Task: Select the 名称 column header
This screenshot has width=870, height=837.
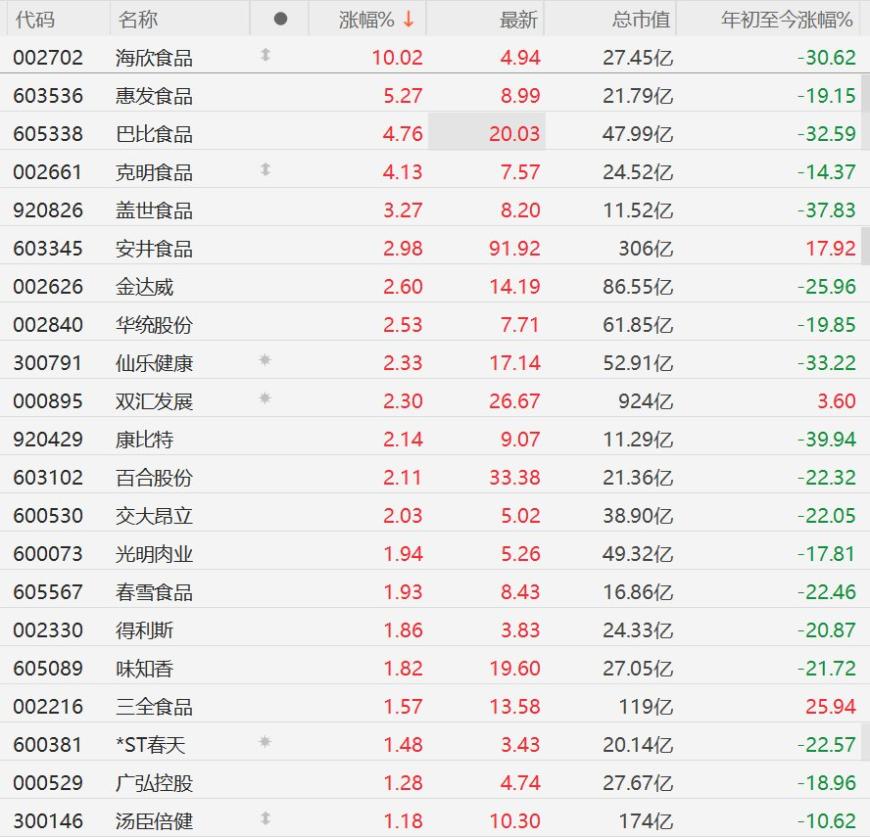Action: (138, 20)
